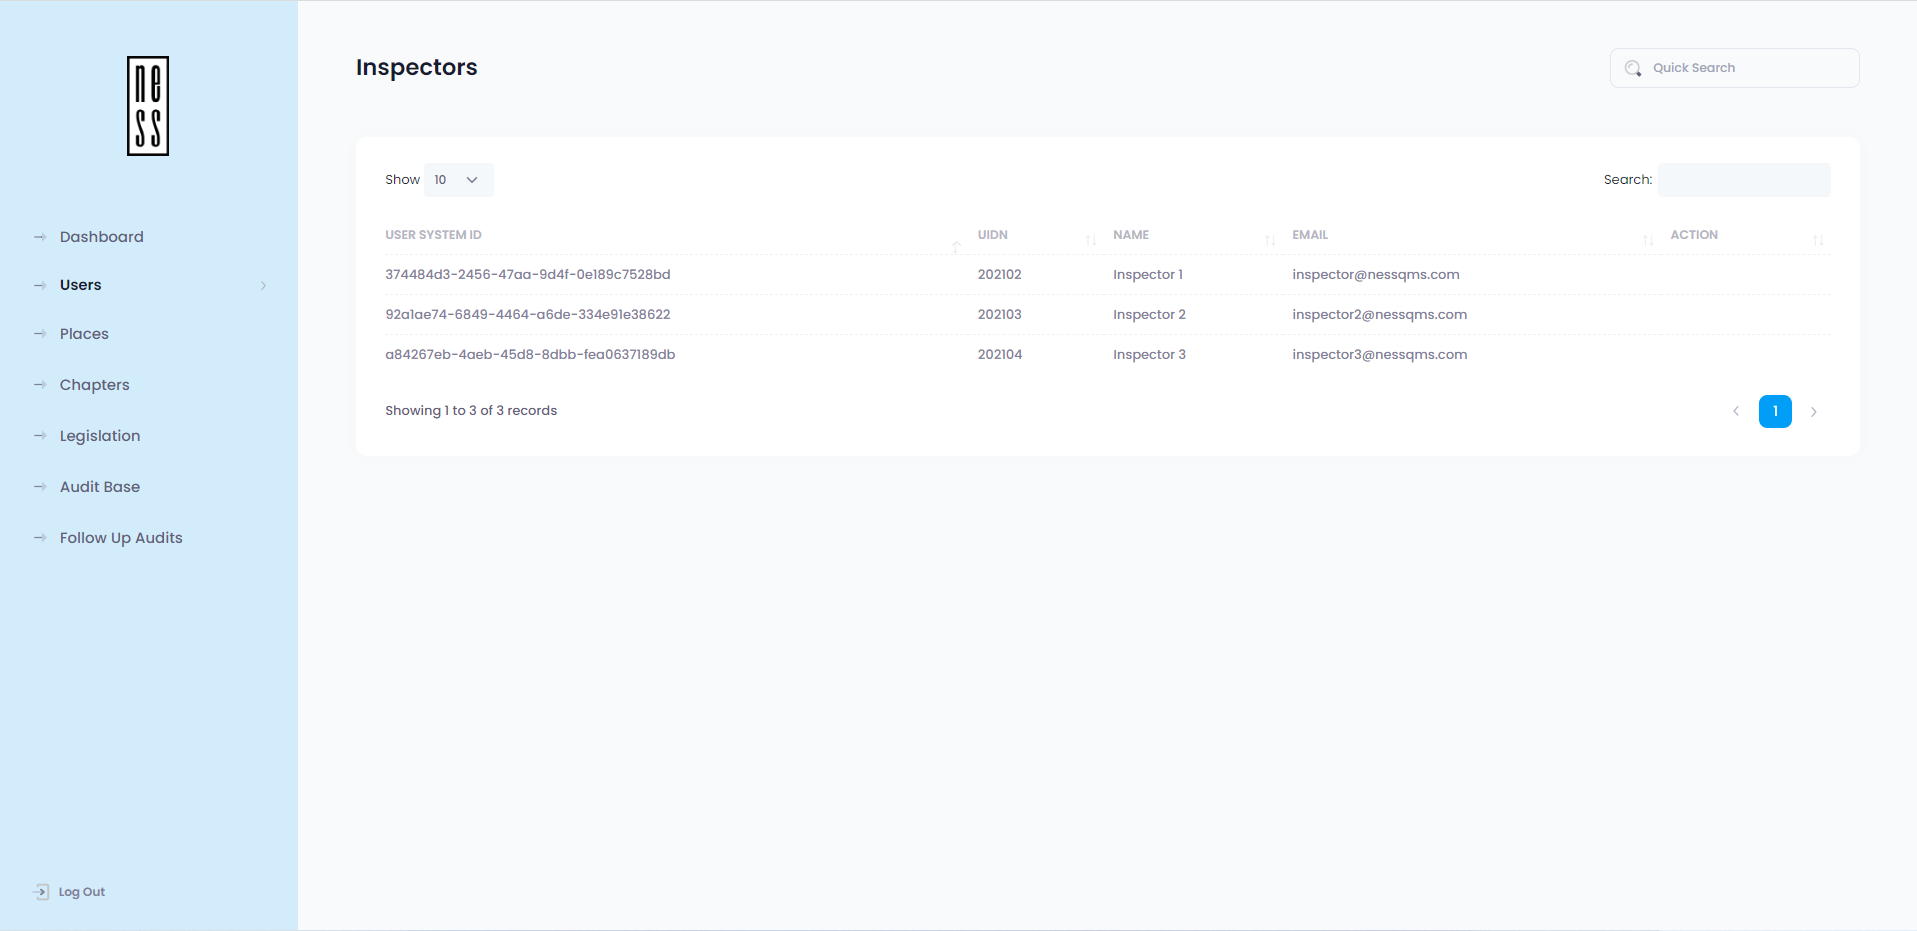Open Follow Up Audits page
The height and width of the screenshot is (931, 1917).
click(x=120, y=538)
